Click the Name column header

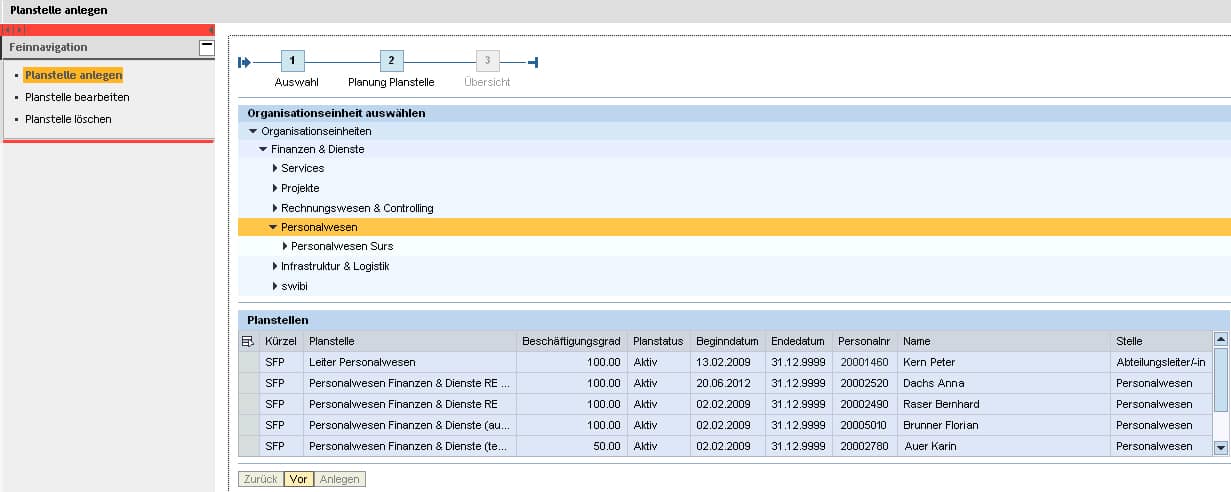(1004, 341)
